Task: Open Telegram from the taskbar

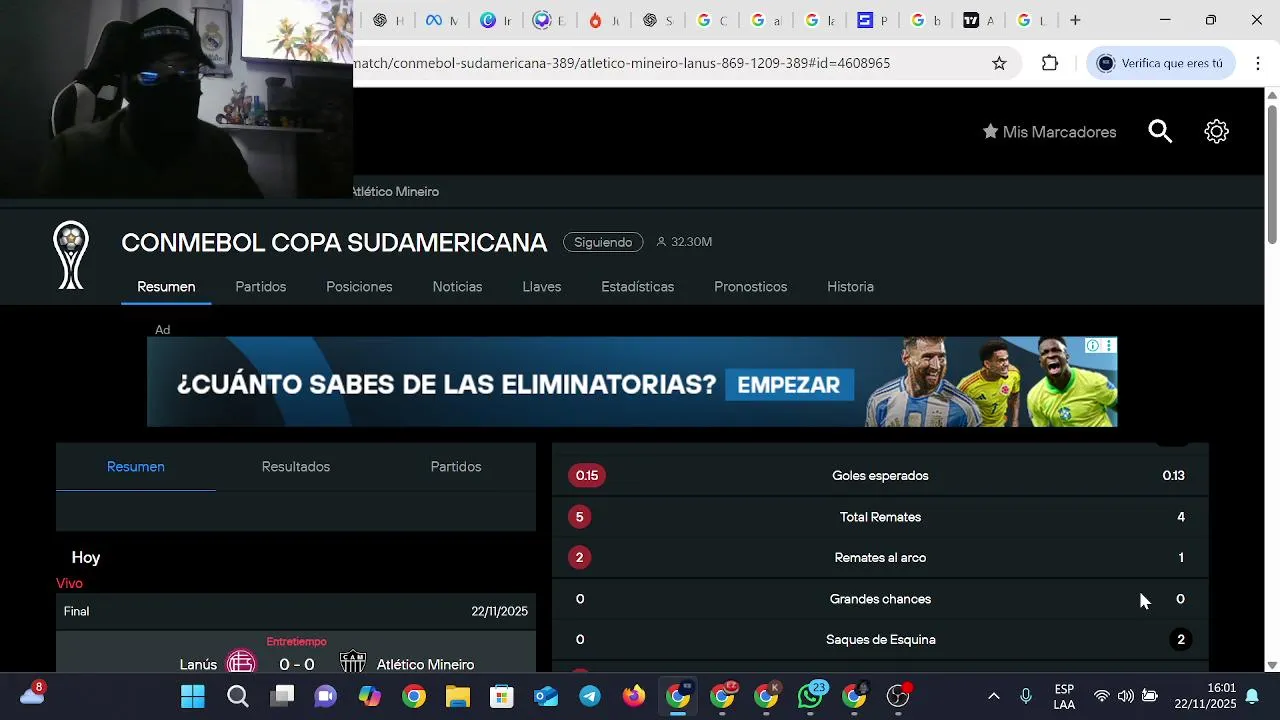Action: tap(590, 696)
